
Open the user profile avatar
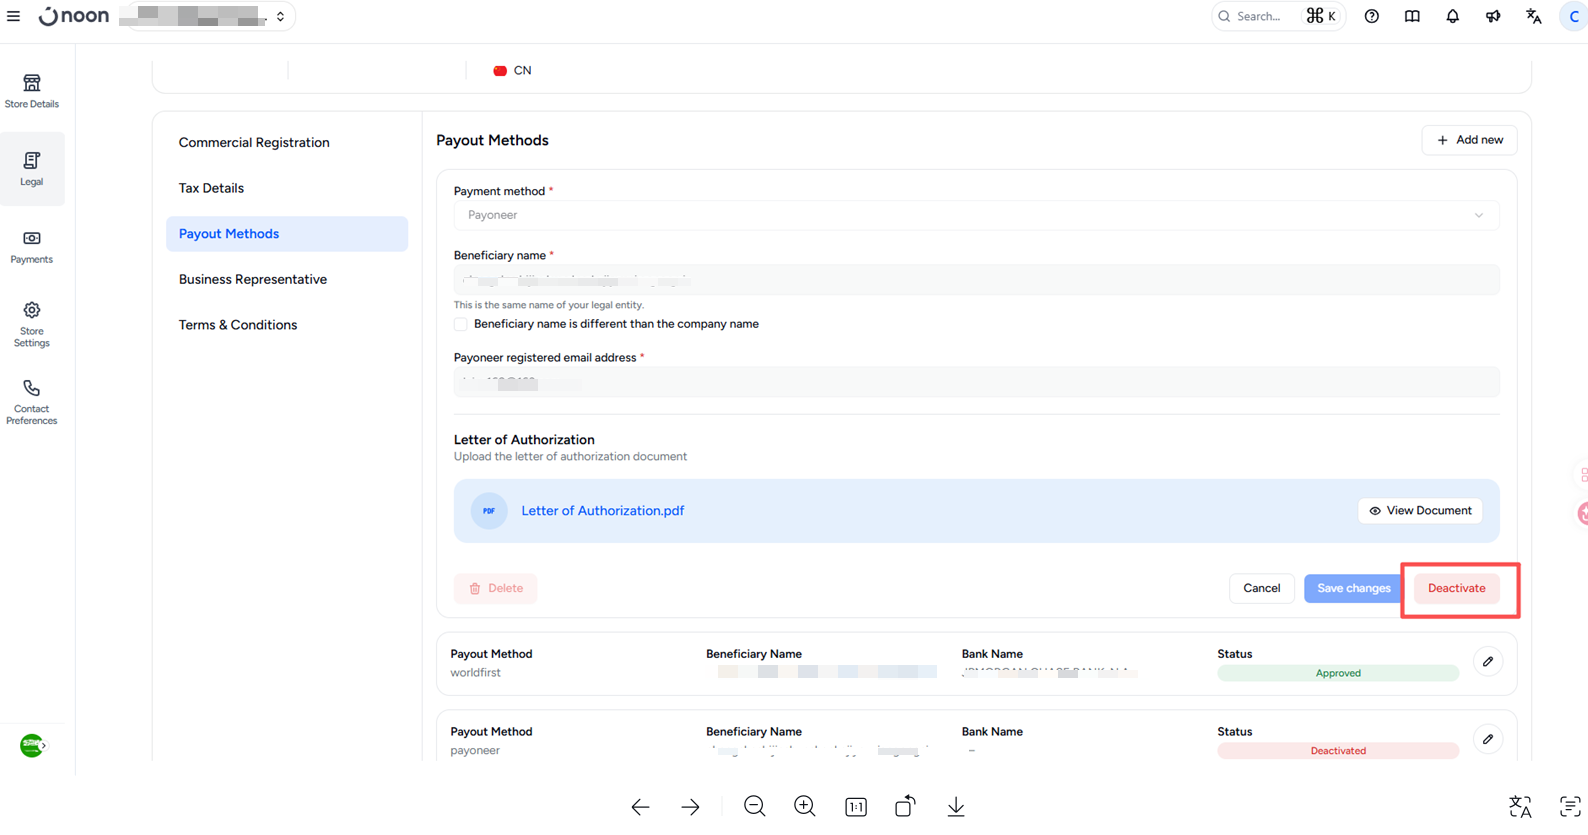click(1574, 16)
